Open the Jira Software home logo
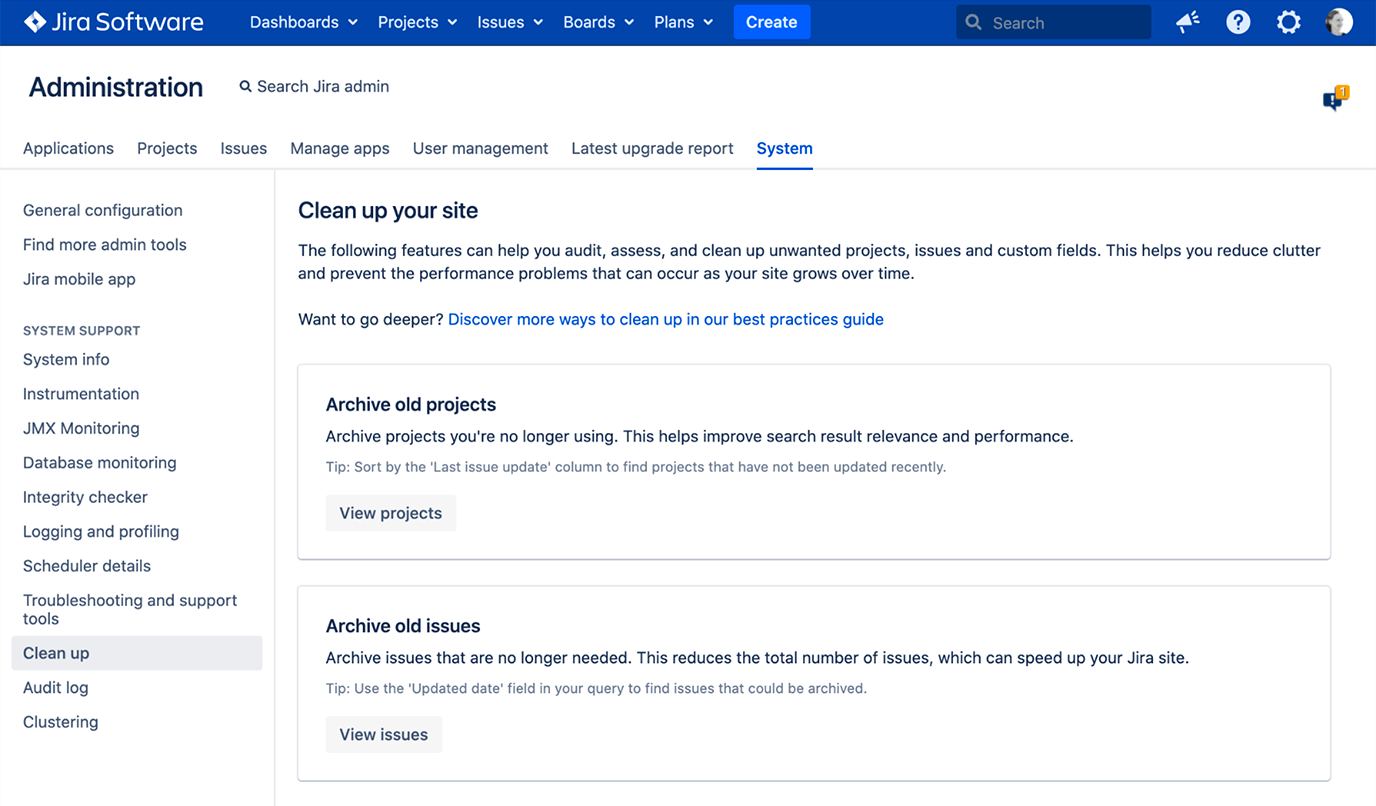 112,21
